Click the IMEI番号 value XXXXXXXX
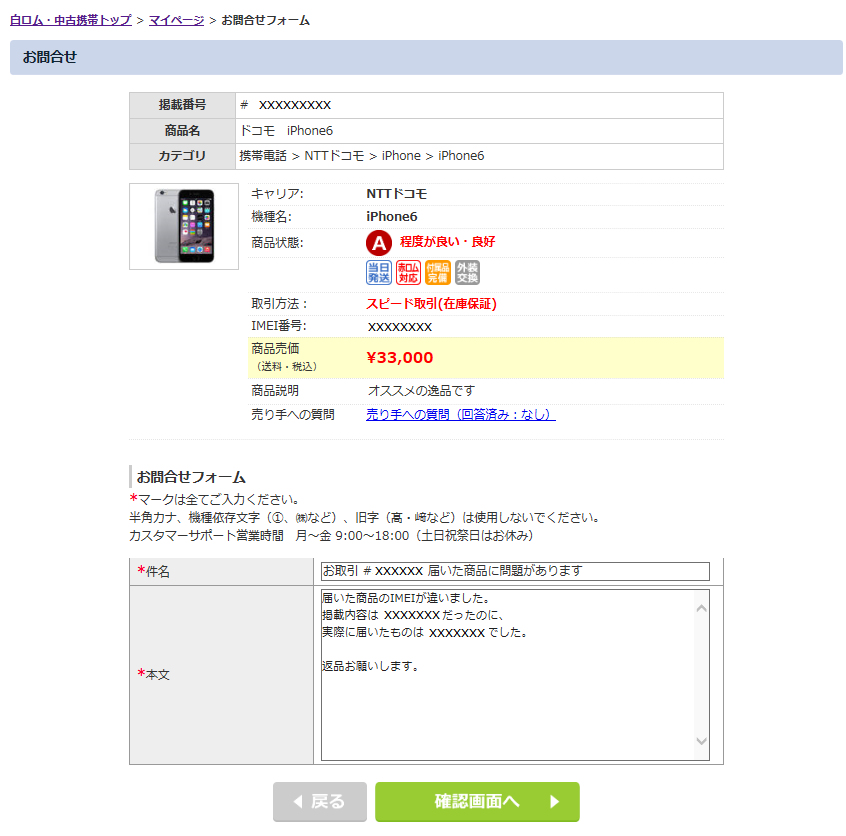Viewport: 846px width, 836px height. [x=400, y=327]
